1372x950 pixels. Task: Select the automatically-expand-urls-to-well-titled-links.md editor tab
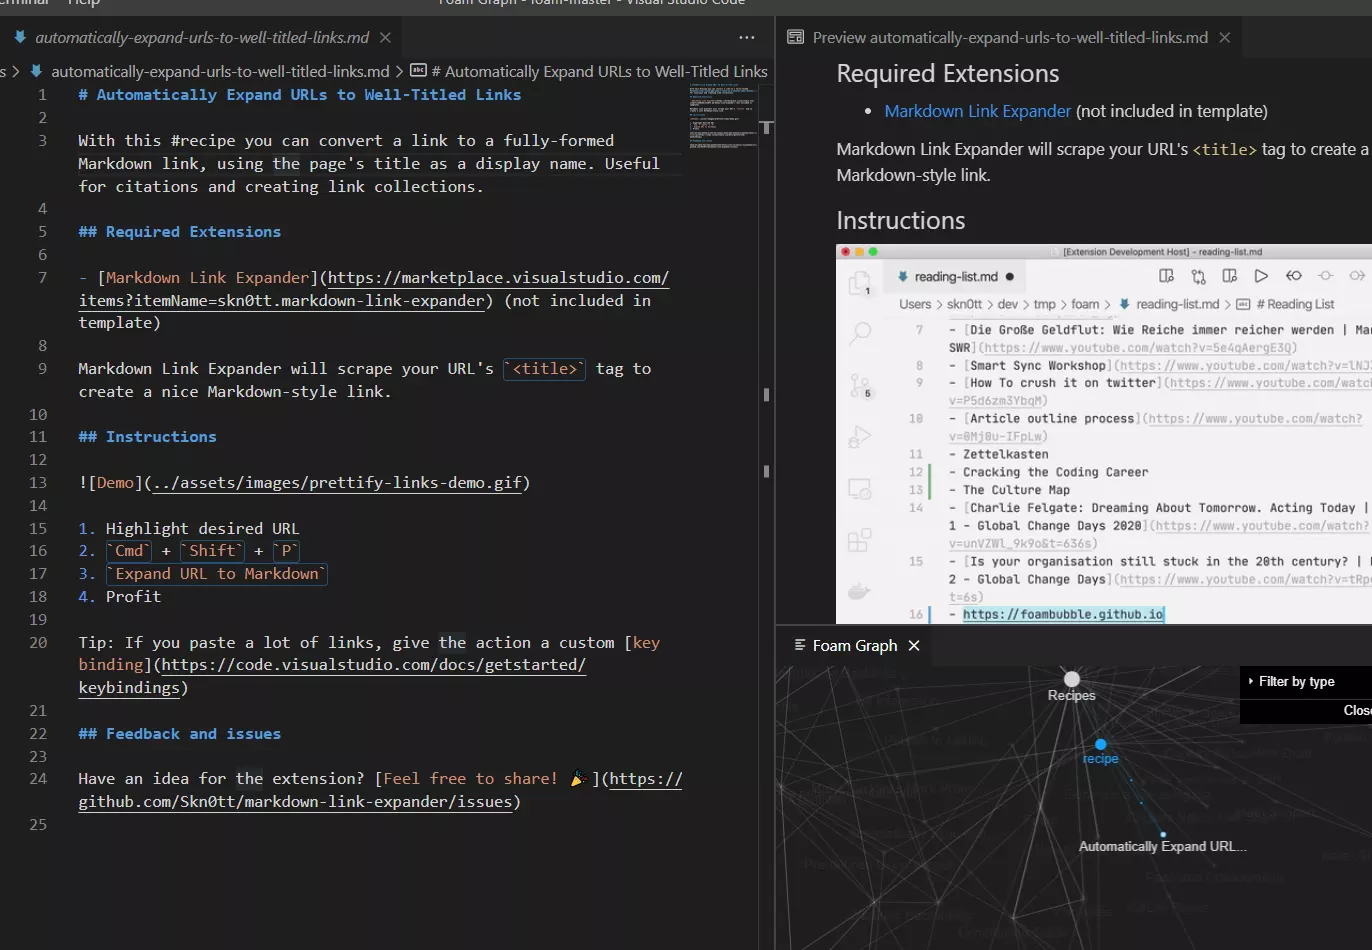(x=200, y=36)
